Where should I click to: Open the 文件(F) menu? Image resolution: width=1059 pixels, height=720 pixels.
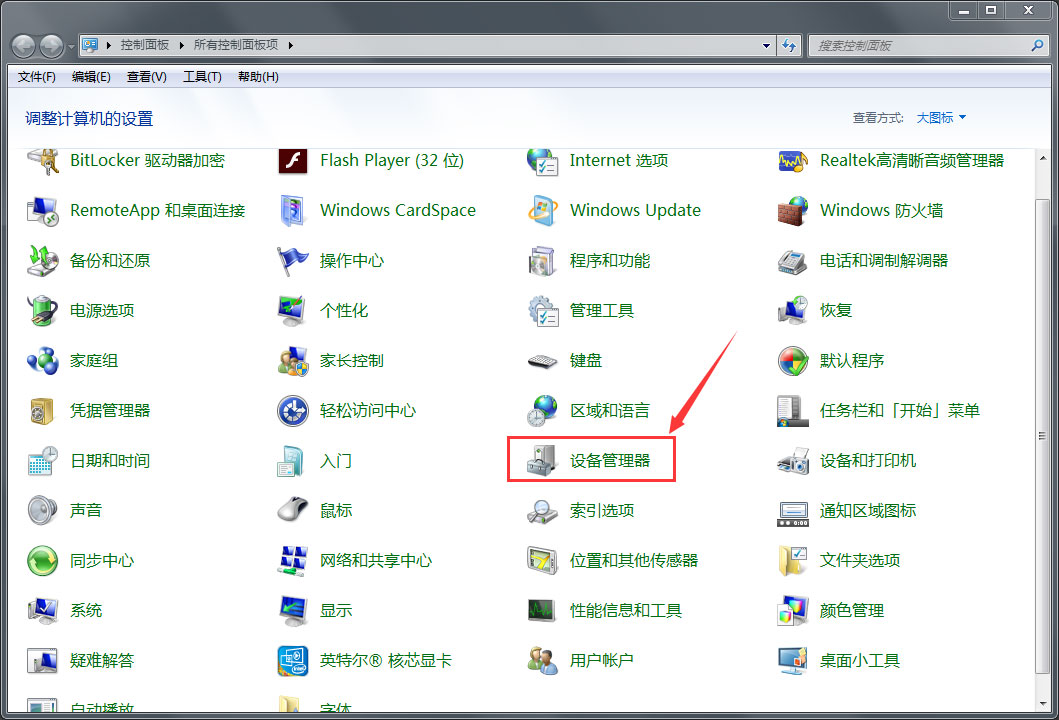pyautogui.click(x=37, y=77)
